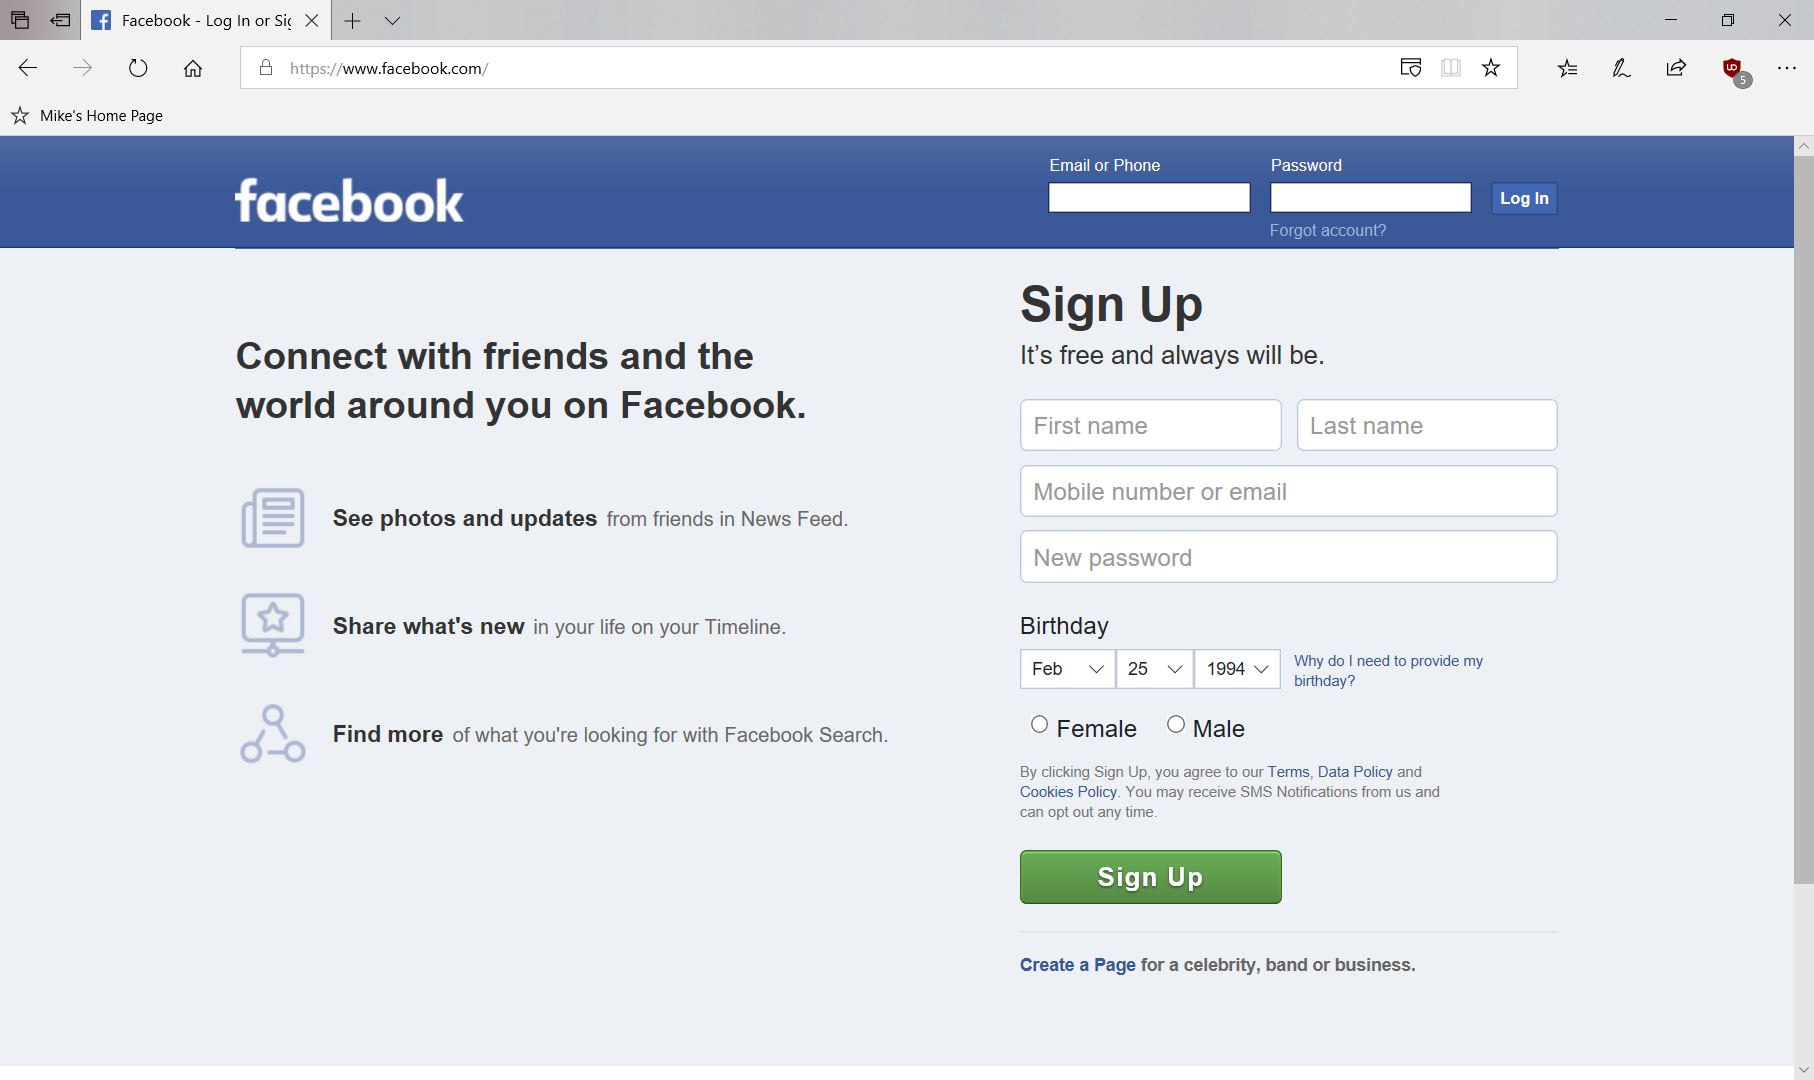Viewport: 1814px width, 1080px height.
Task: Click the Mobile number or email field
Action: coord(1288,491)
